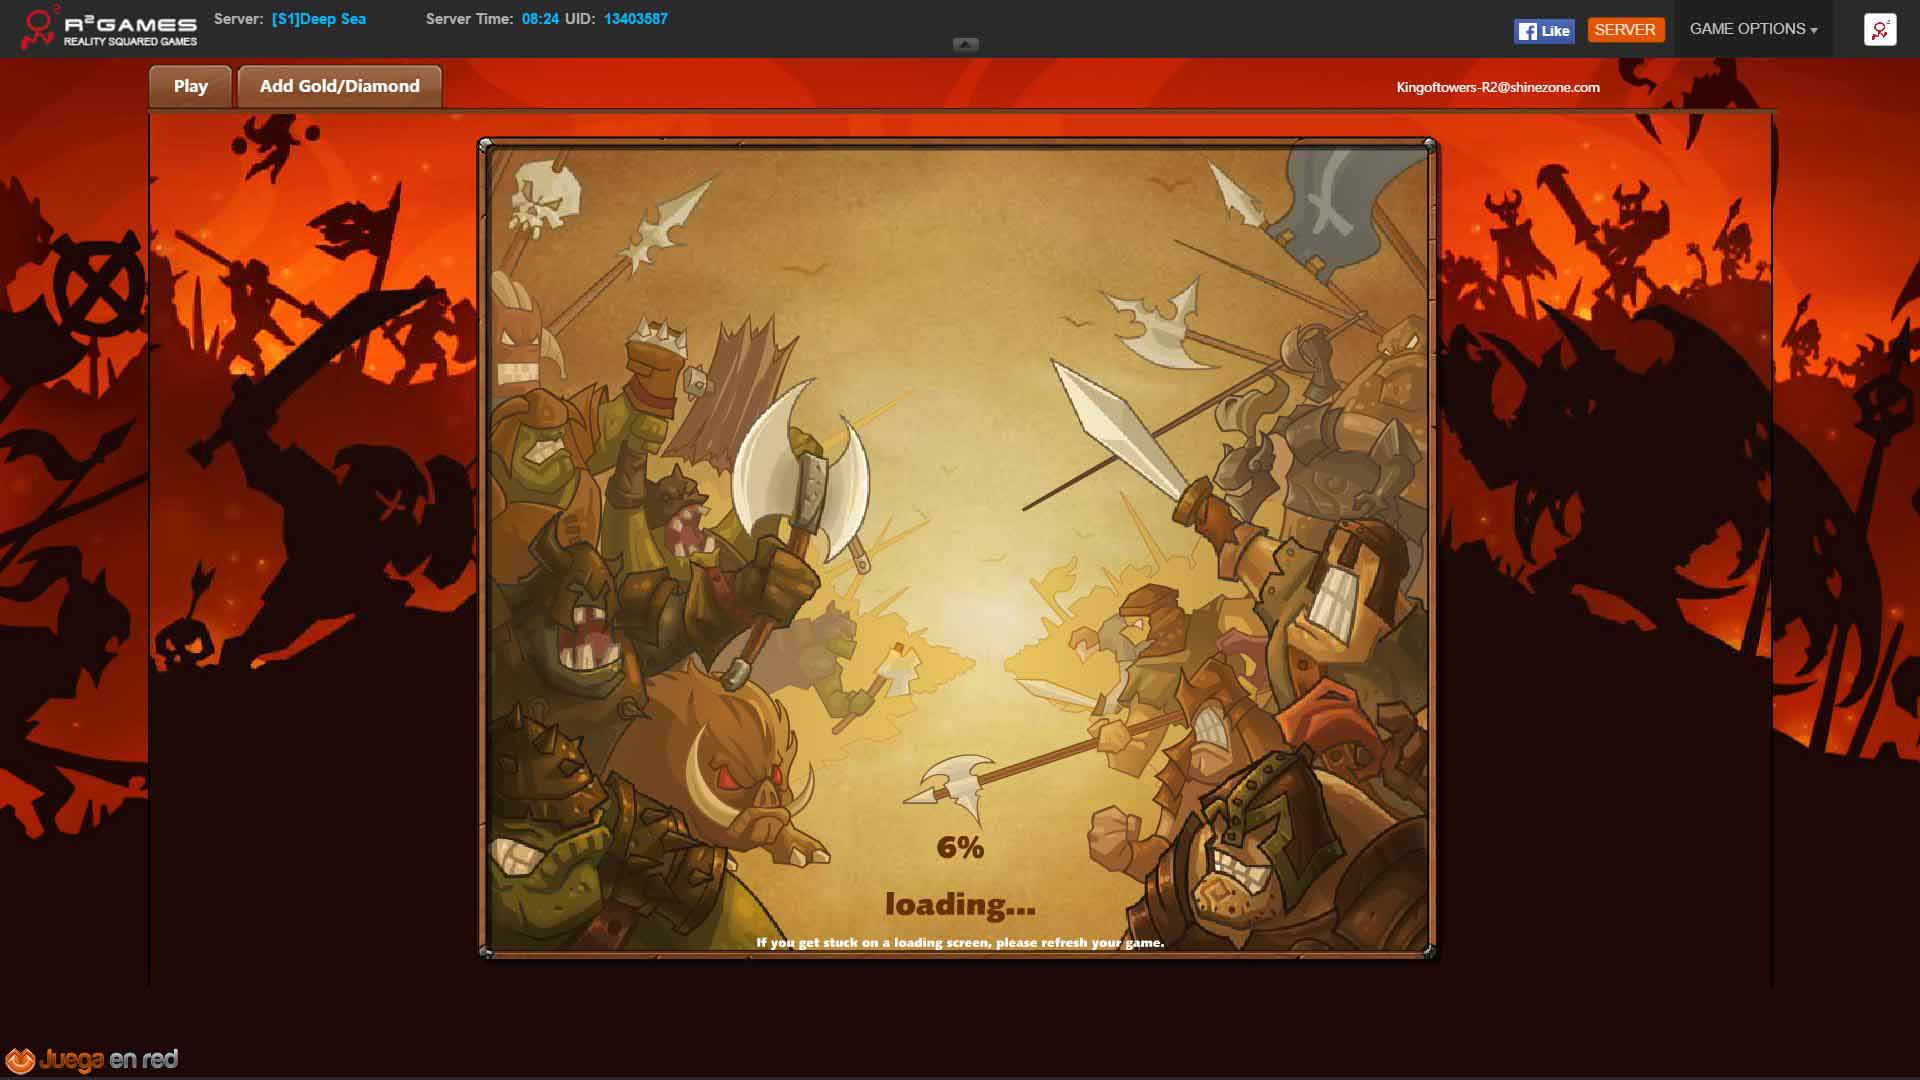
Task: Open the GAME OPTIONS dropdown
Action: pyautogui.click(x=1753, y=29)
